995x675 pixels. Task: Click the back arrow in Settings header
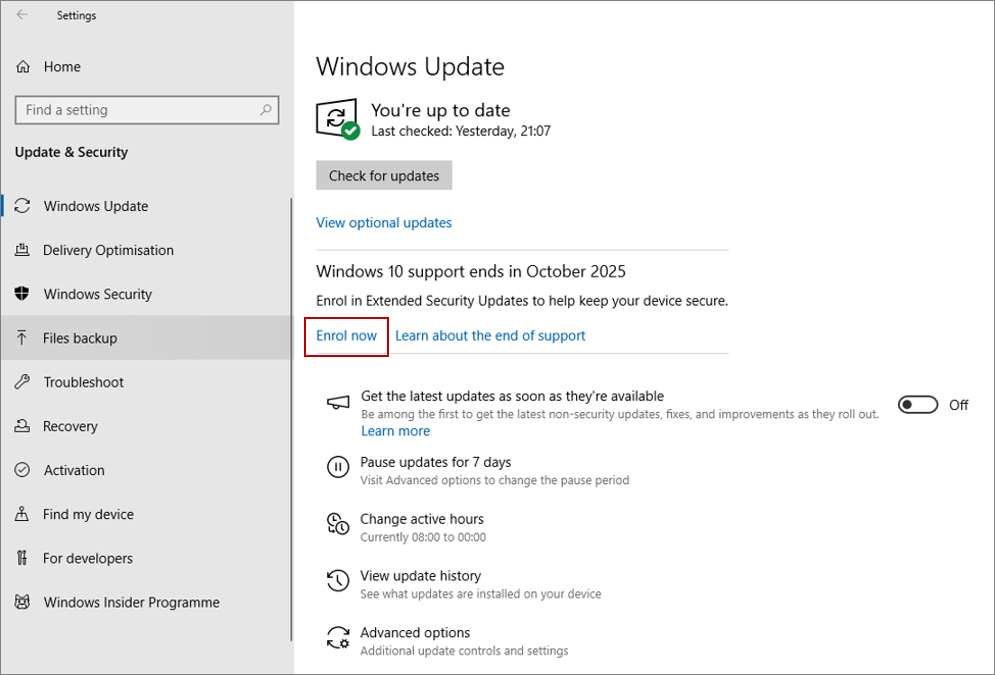pos(22,15)
